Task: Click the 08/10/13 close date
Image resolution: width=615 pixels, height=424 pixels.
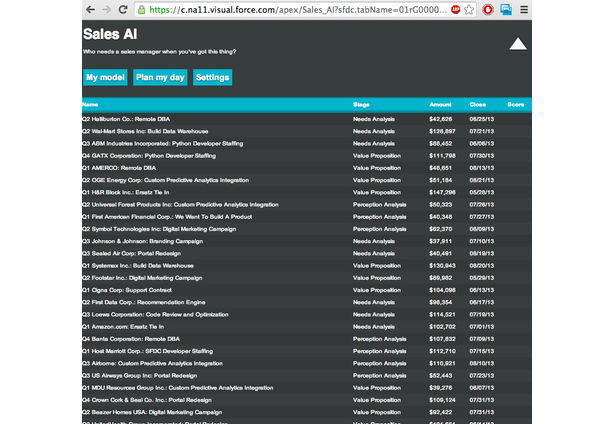Action: [x=482, y=363]
